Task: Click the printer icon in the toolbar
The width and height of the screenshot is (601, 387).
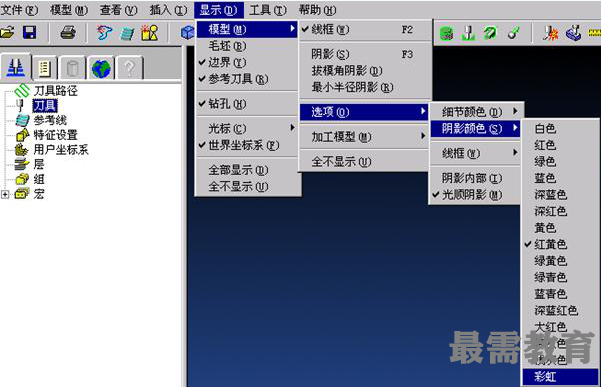Action: click(69, 33)
